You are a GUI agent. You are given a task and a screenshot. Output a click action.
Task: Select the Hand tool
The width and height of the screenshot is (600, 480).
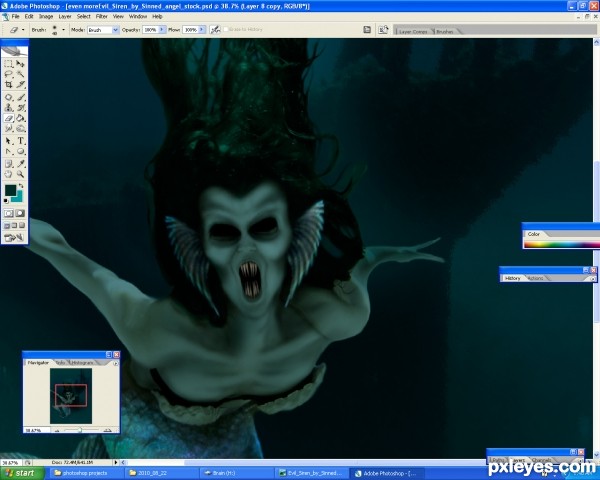pyautogui.click(x=8, y=174)
